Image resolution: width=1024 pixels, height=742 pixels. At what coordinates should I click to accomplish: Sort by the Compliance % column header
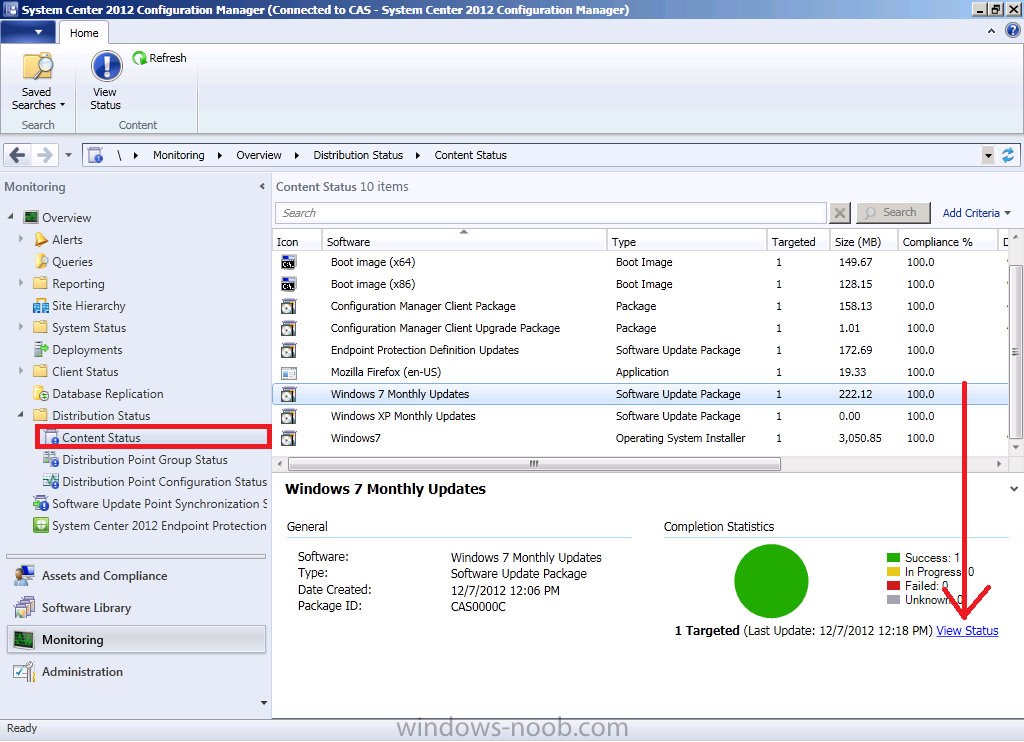pyautogui.click(x=947, y=242)
